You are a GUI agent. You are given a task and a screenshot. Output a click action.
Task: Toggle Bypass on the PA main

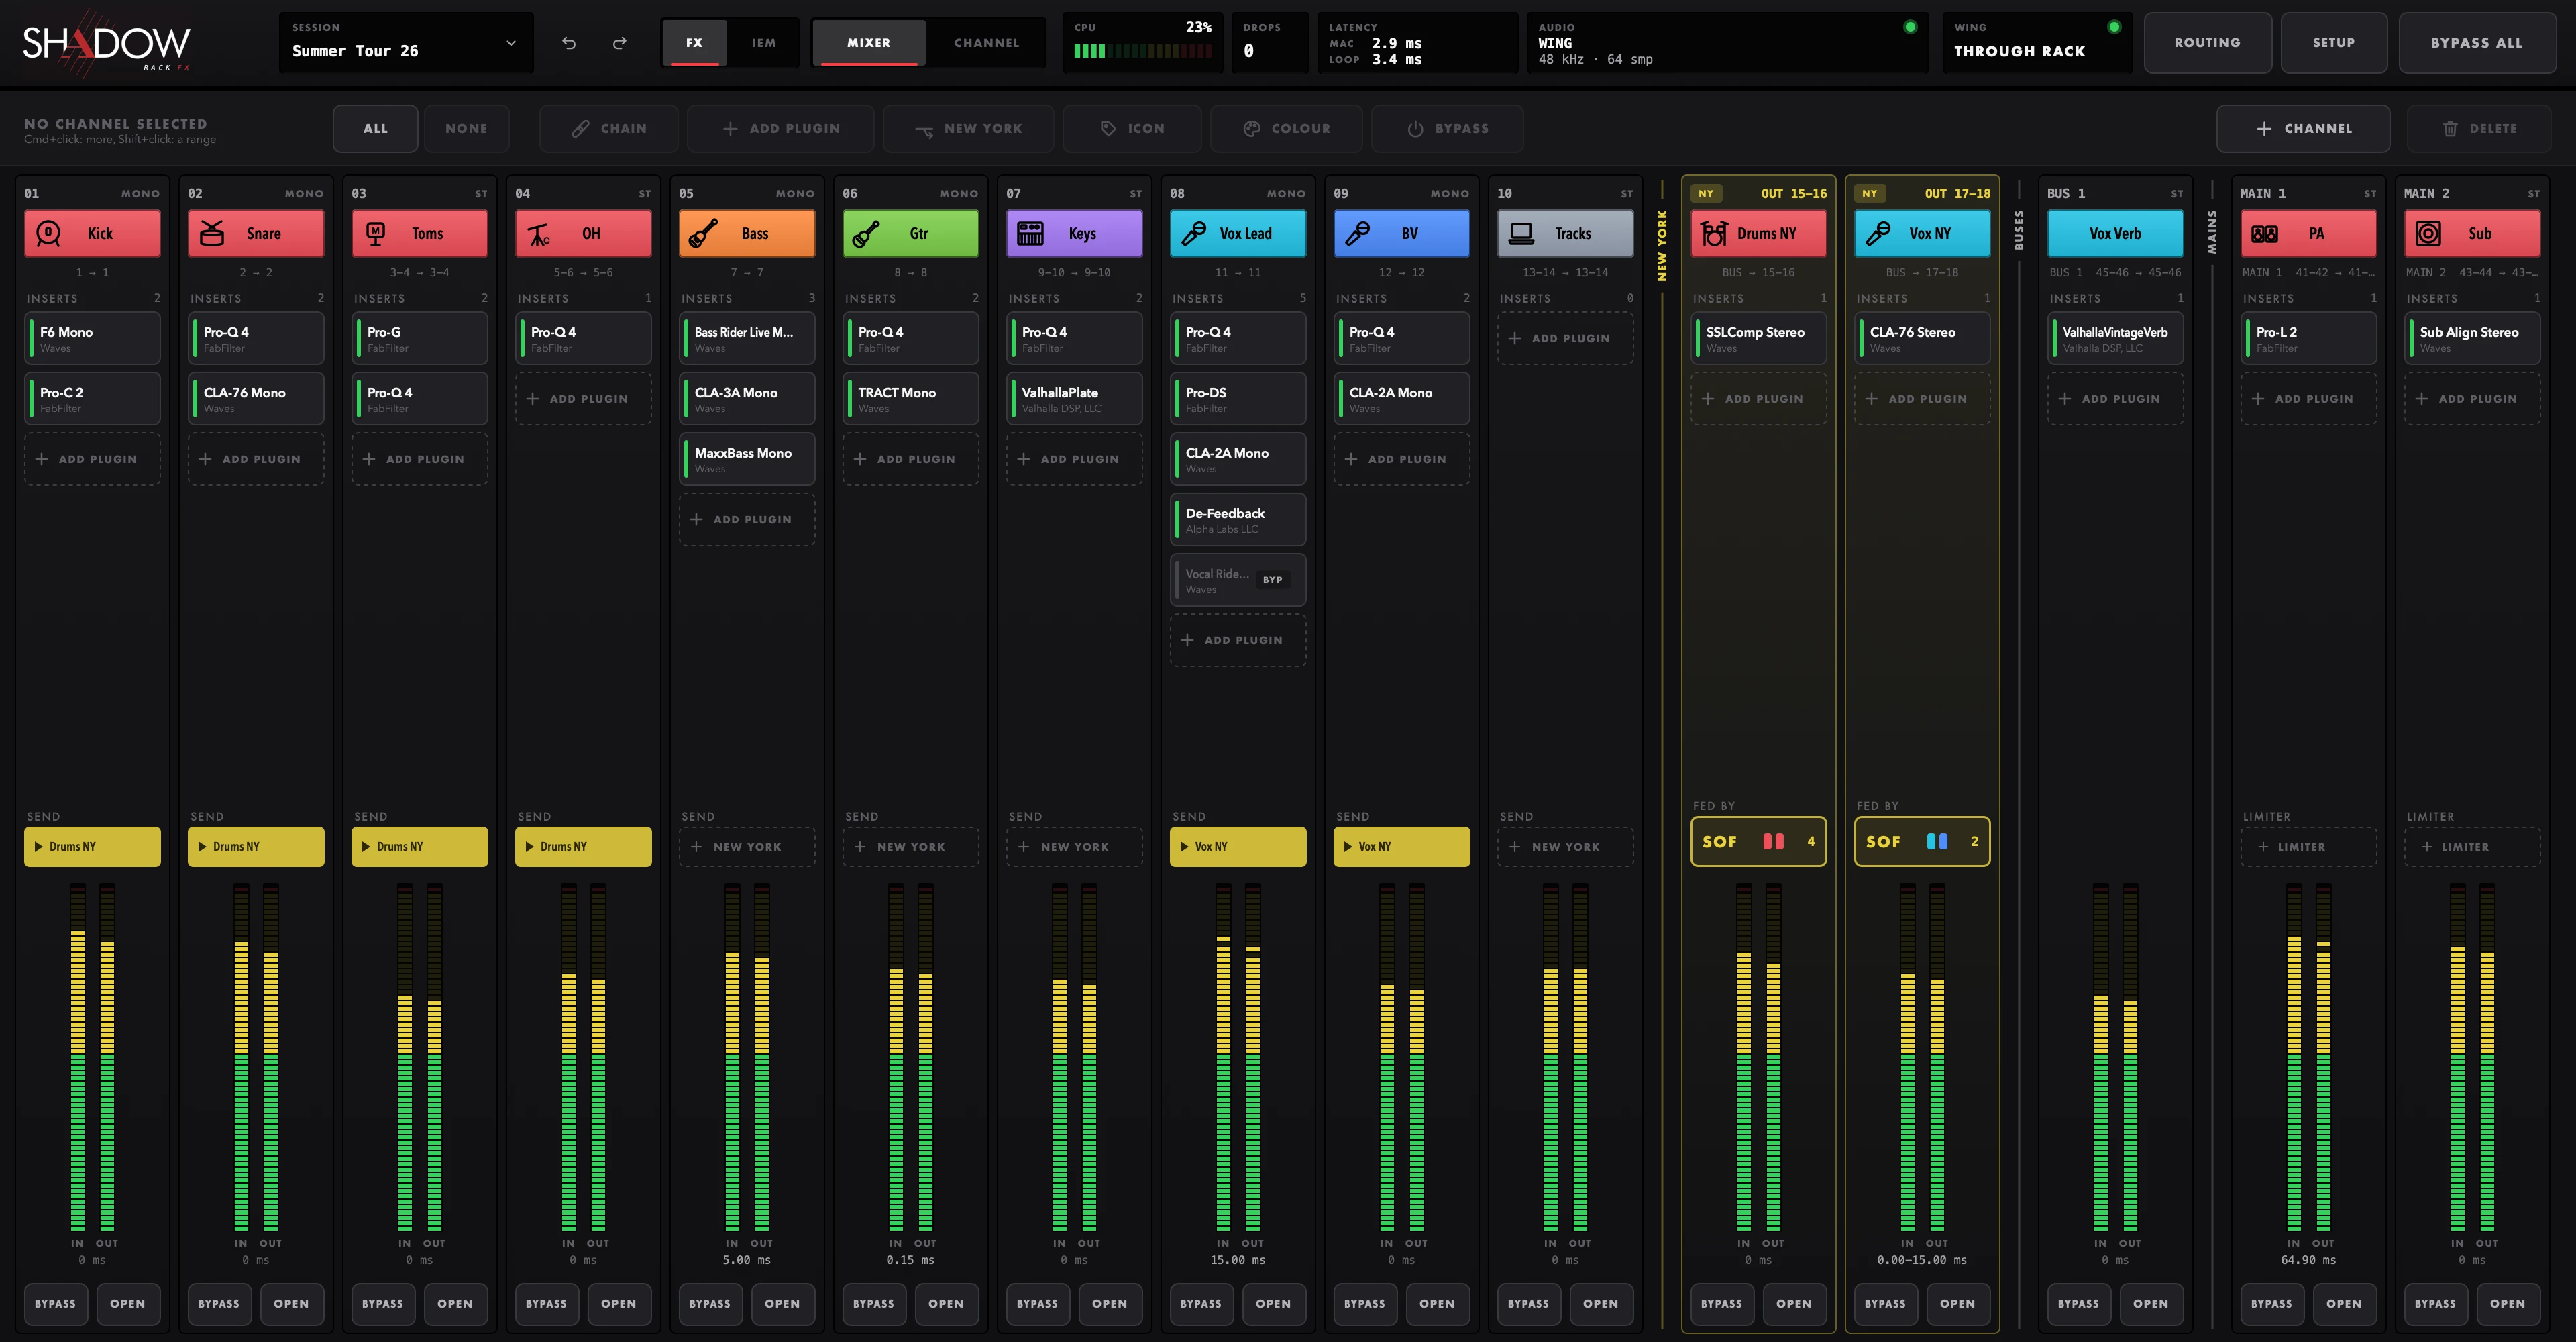click(2271, 1304)
